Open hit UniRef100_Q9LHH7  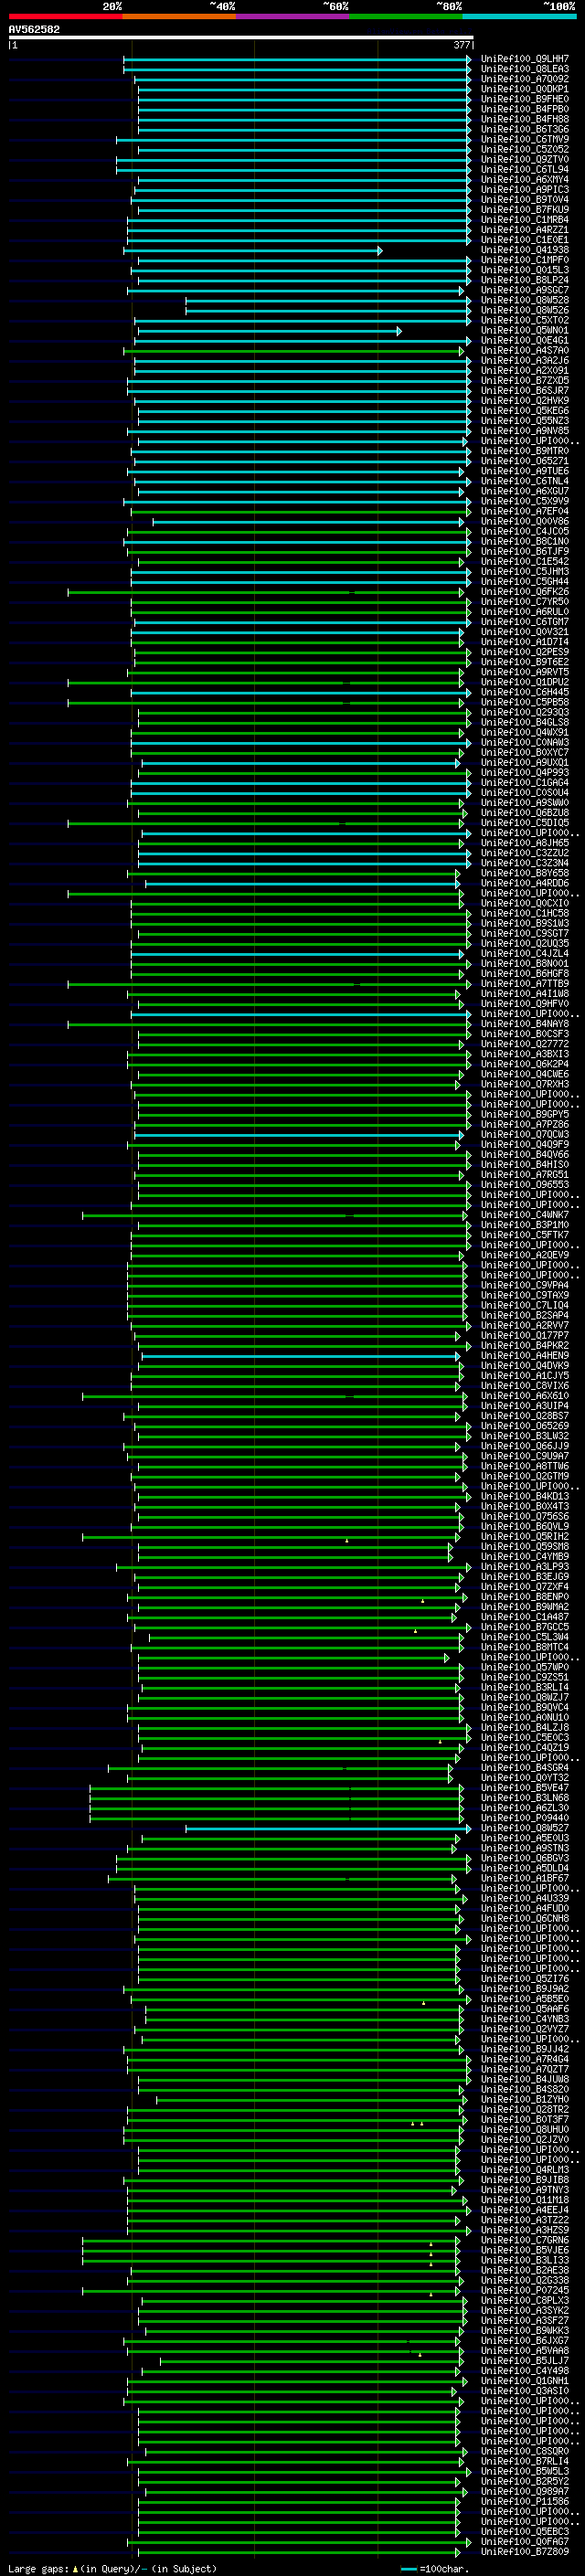(x=525, y=59)
